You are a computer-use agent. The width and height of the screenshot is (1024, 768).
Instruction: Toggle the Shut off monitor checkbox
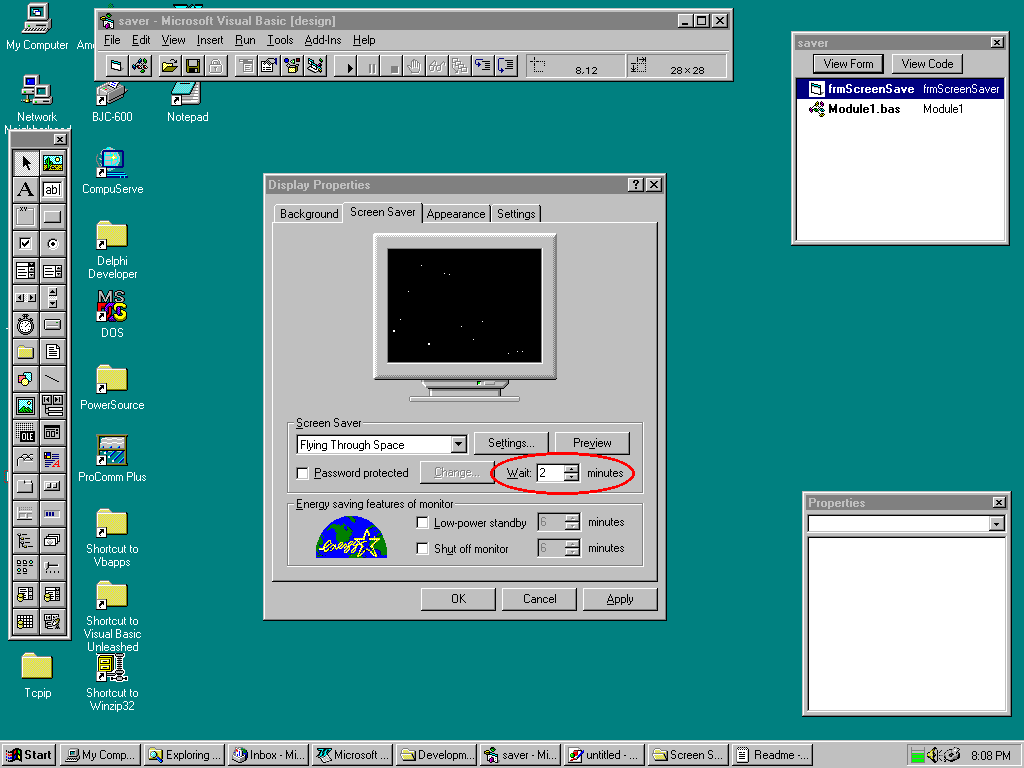pos(423,549)
